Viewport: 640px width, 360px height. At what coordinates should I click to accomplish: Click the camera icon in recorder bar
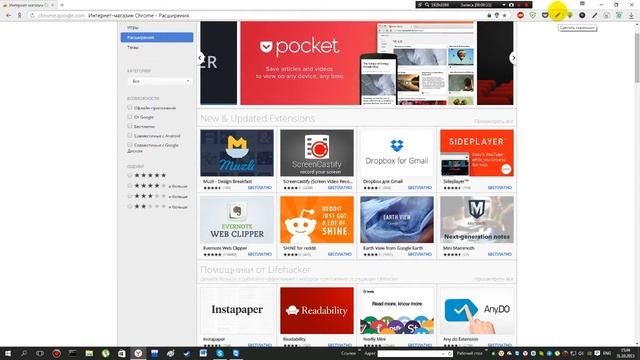tap(511, 4)
